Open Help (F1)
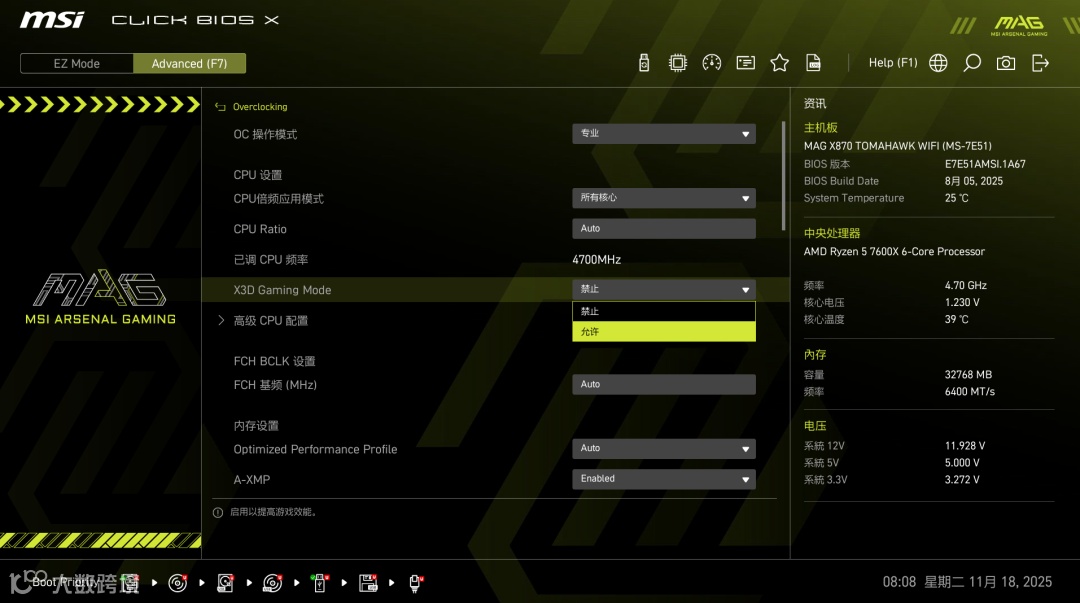Screen dimensions: 1080x603 pyautogui.click(x=893, y=63)
